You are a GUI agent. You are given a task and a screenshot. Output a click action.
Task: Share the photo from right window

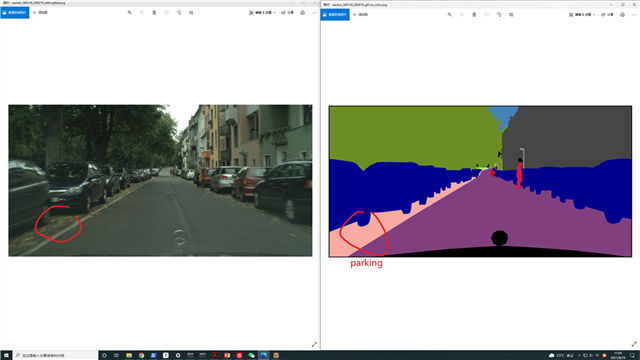click(607, 15)
